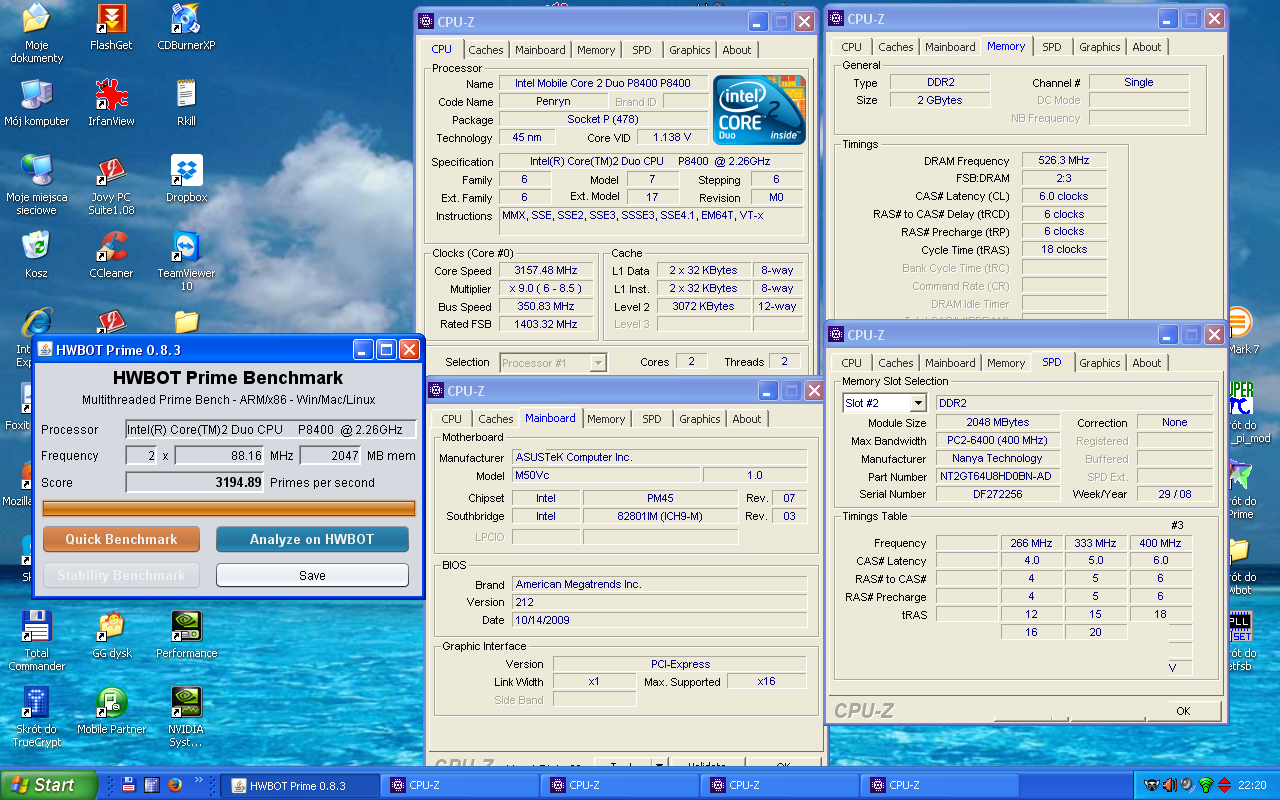Screen dimensions: 1280x800
Task: Click the floppy disk quick launch icon
Action: coord(128,785)
